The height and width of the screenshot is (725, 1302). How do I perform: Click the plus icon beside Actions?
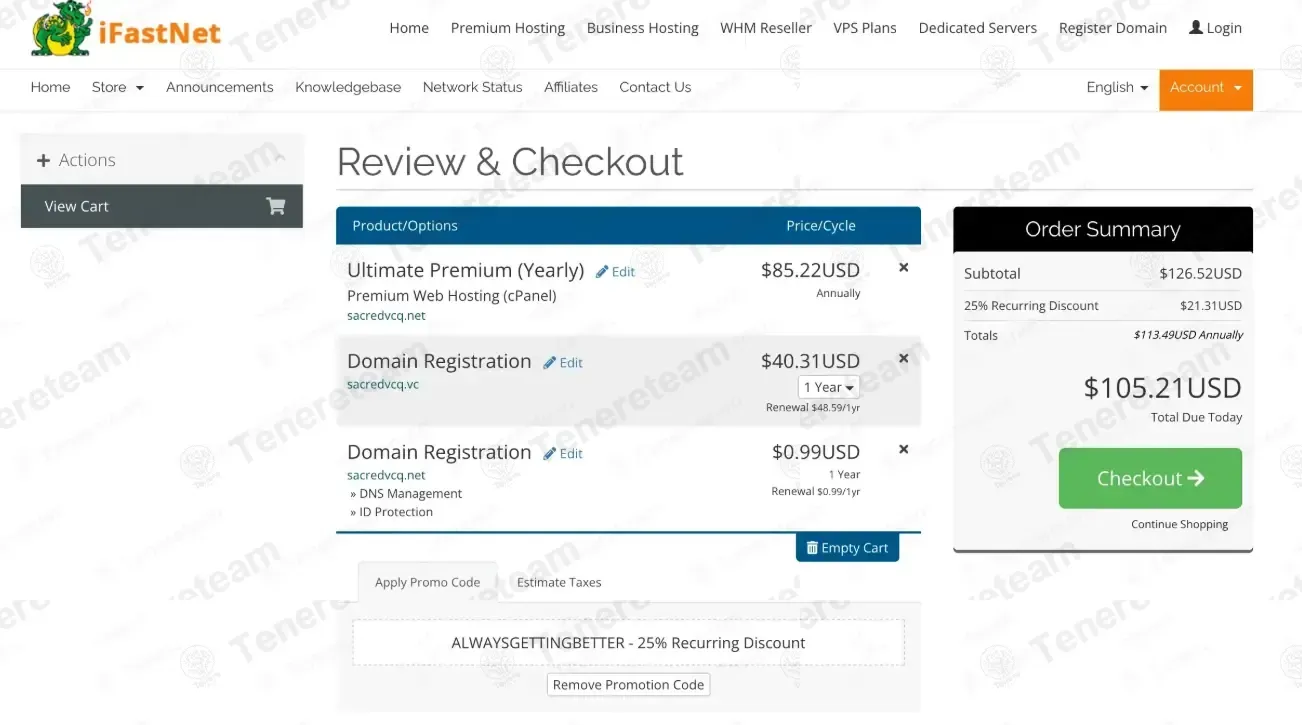coord(43,160)
